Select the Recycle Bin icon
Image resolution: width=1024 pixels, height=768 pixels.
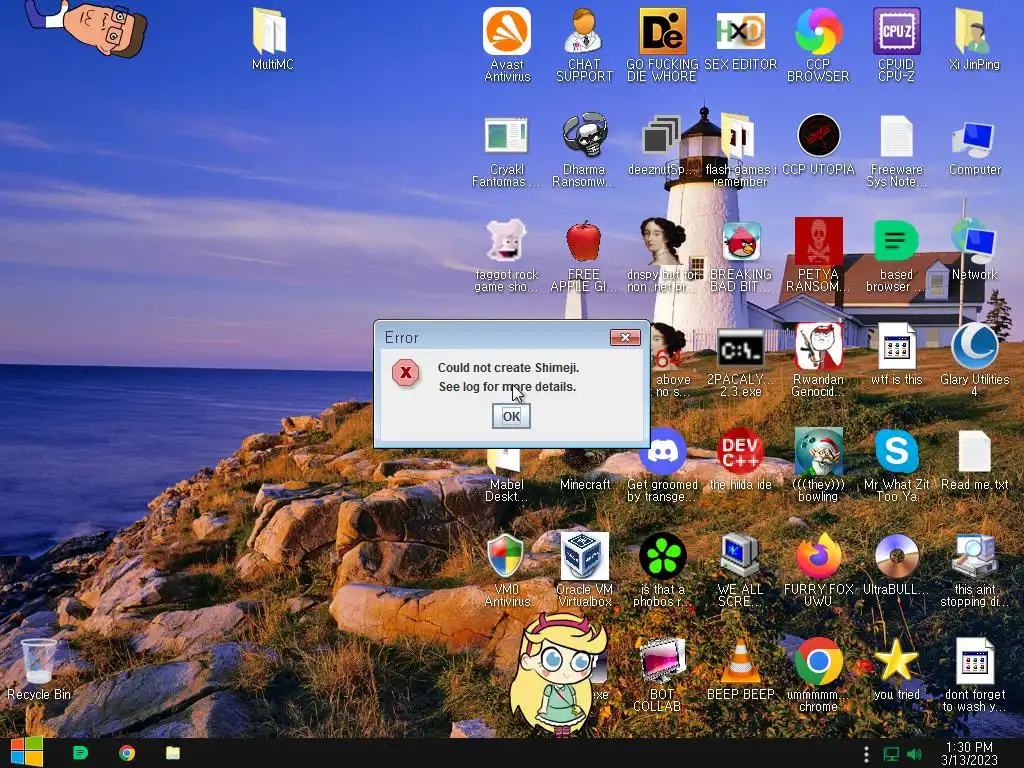(x=38, y=661)
